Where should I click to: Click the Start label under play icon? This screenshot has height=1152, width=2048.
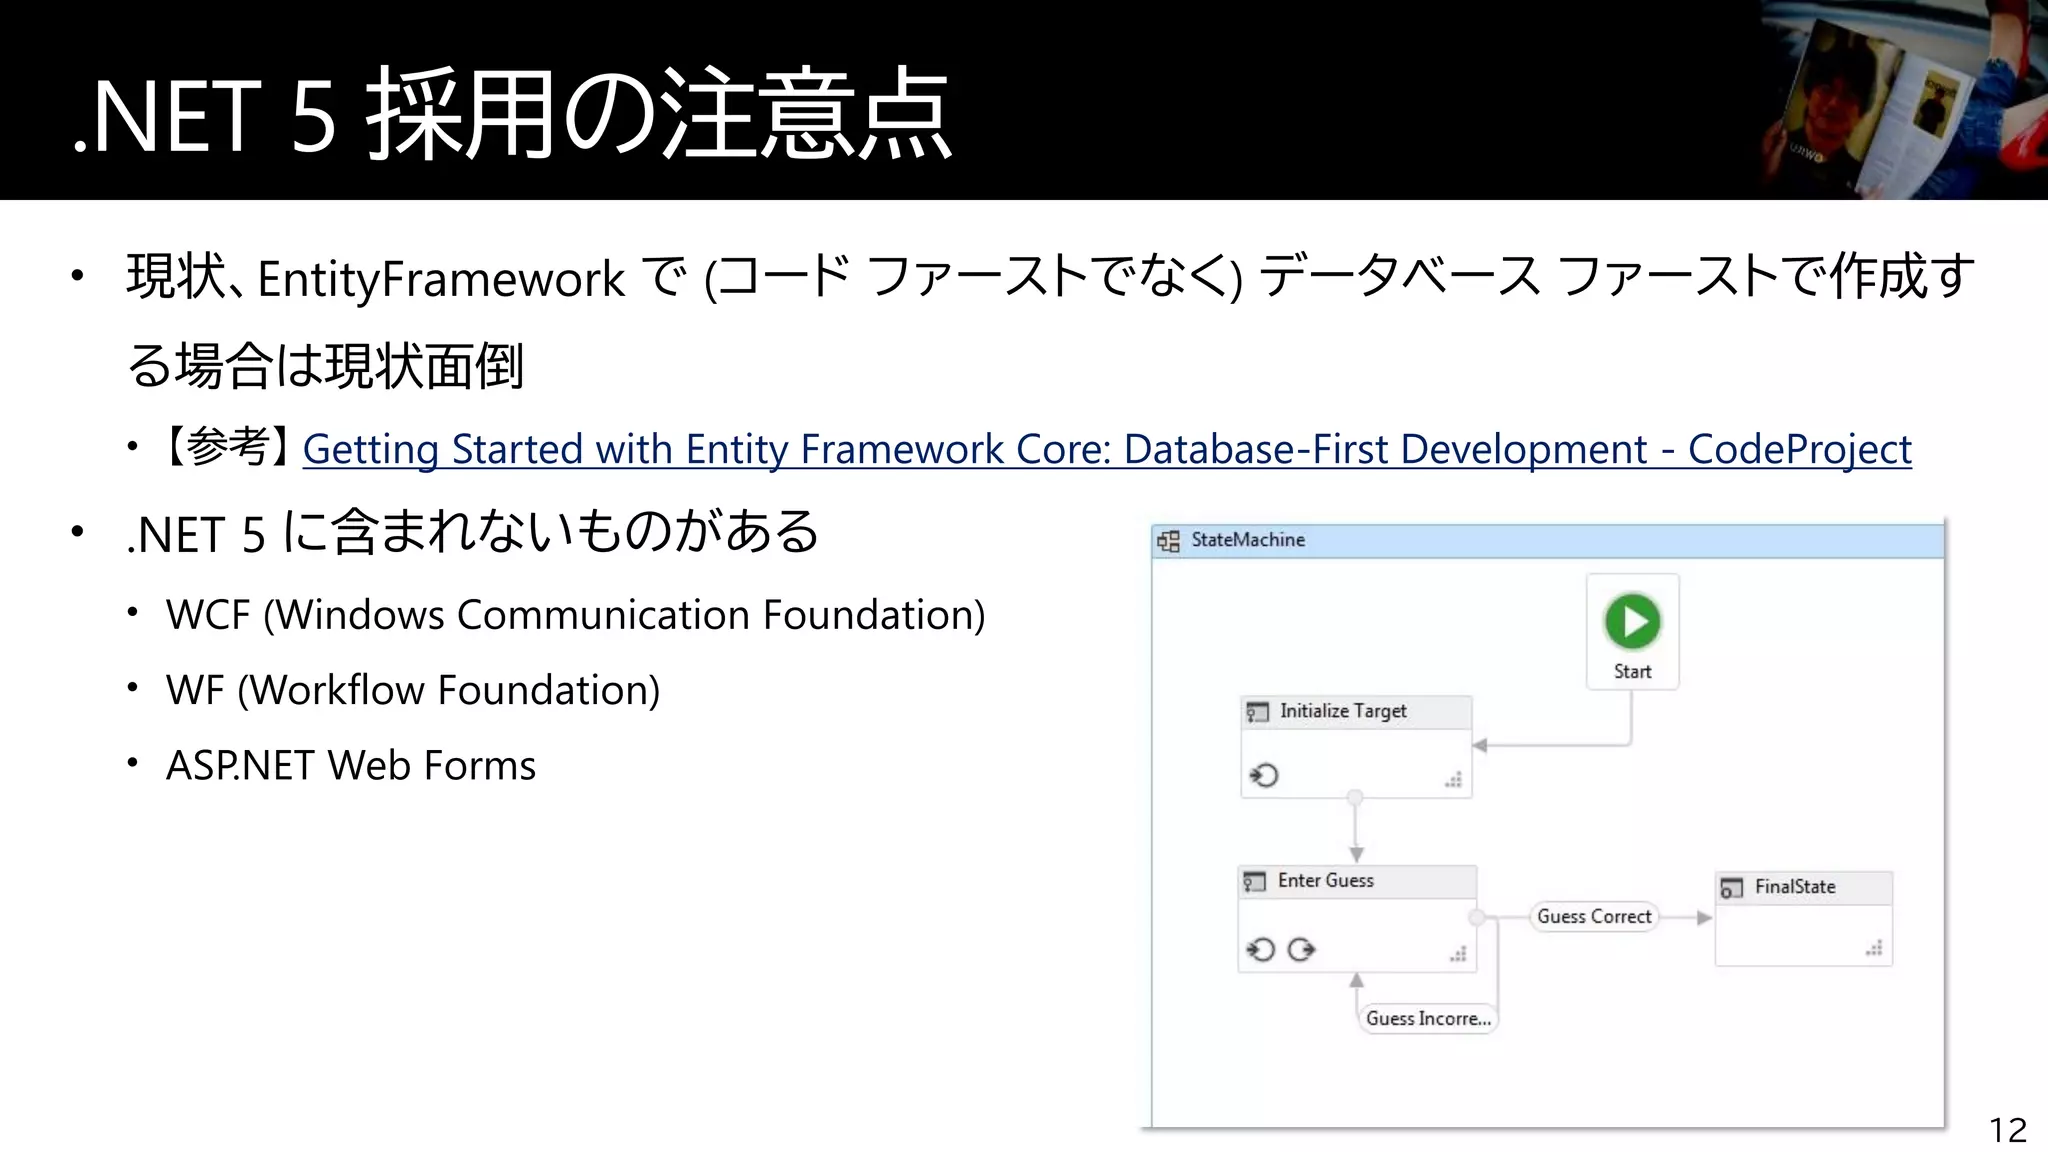point(1632,672)
